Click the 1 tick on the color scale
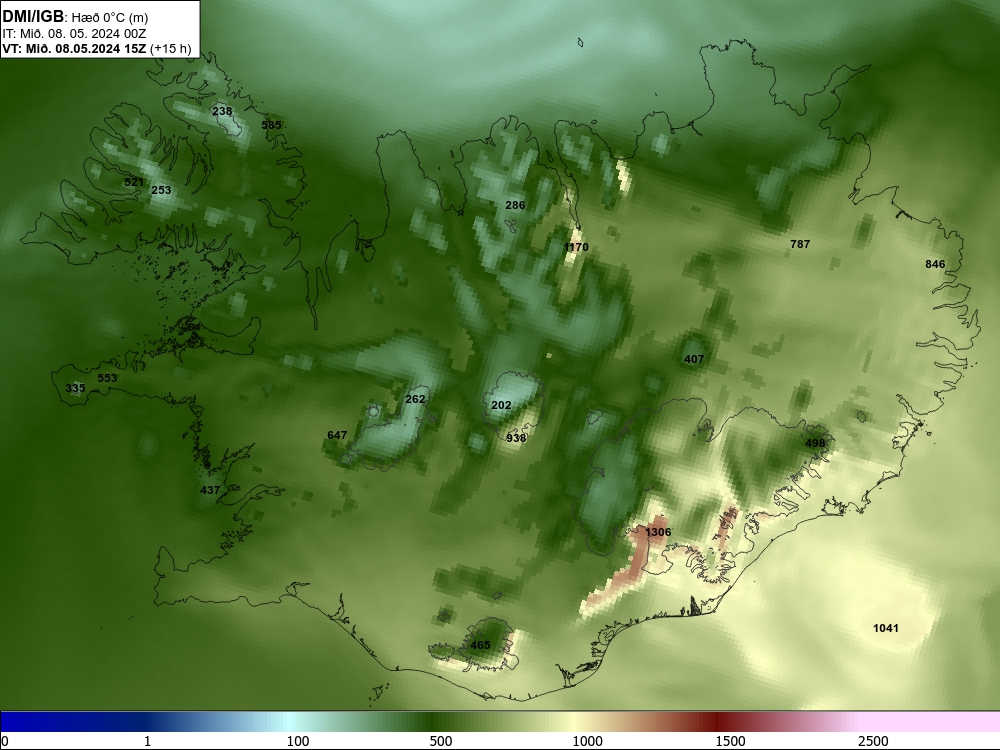1000x750 pixels. [x=147, y=741]
